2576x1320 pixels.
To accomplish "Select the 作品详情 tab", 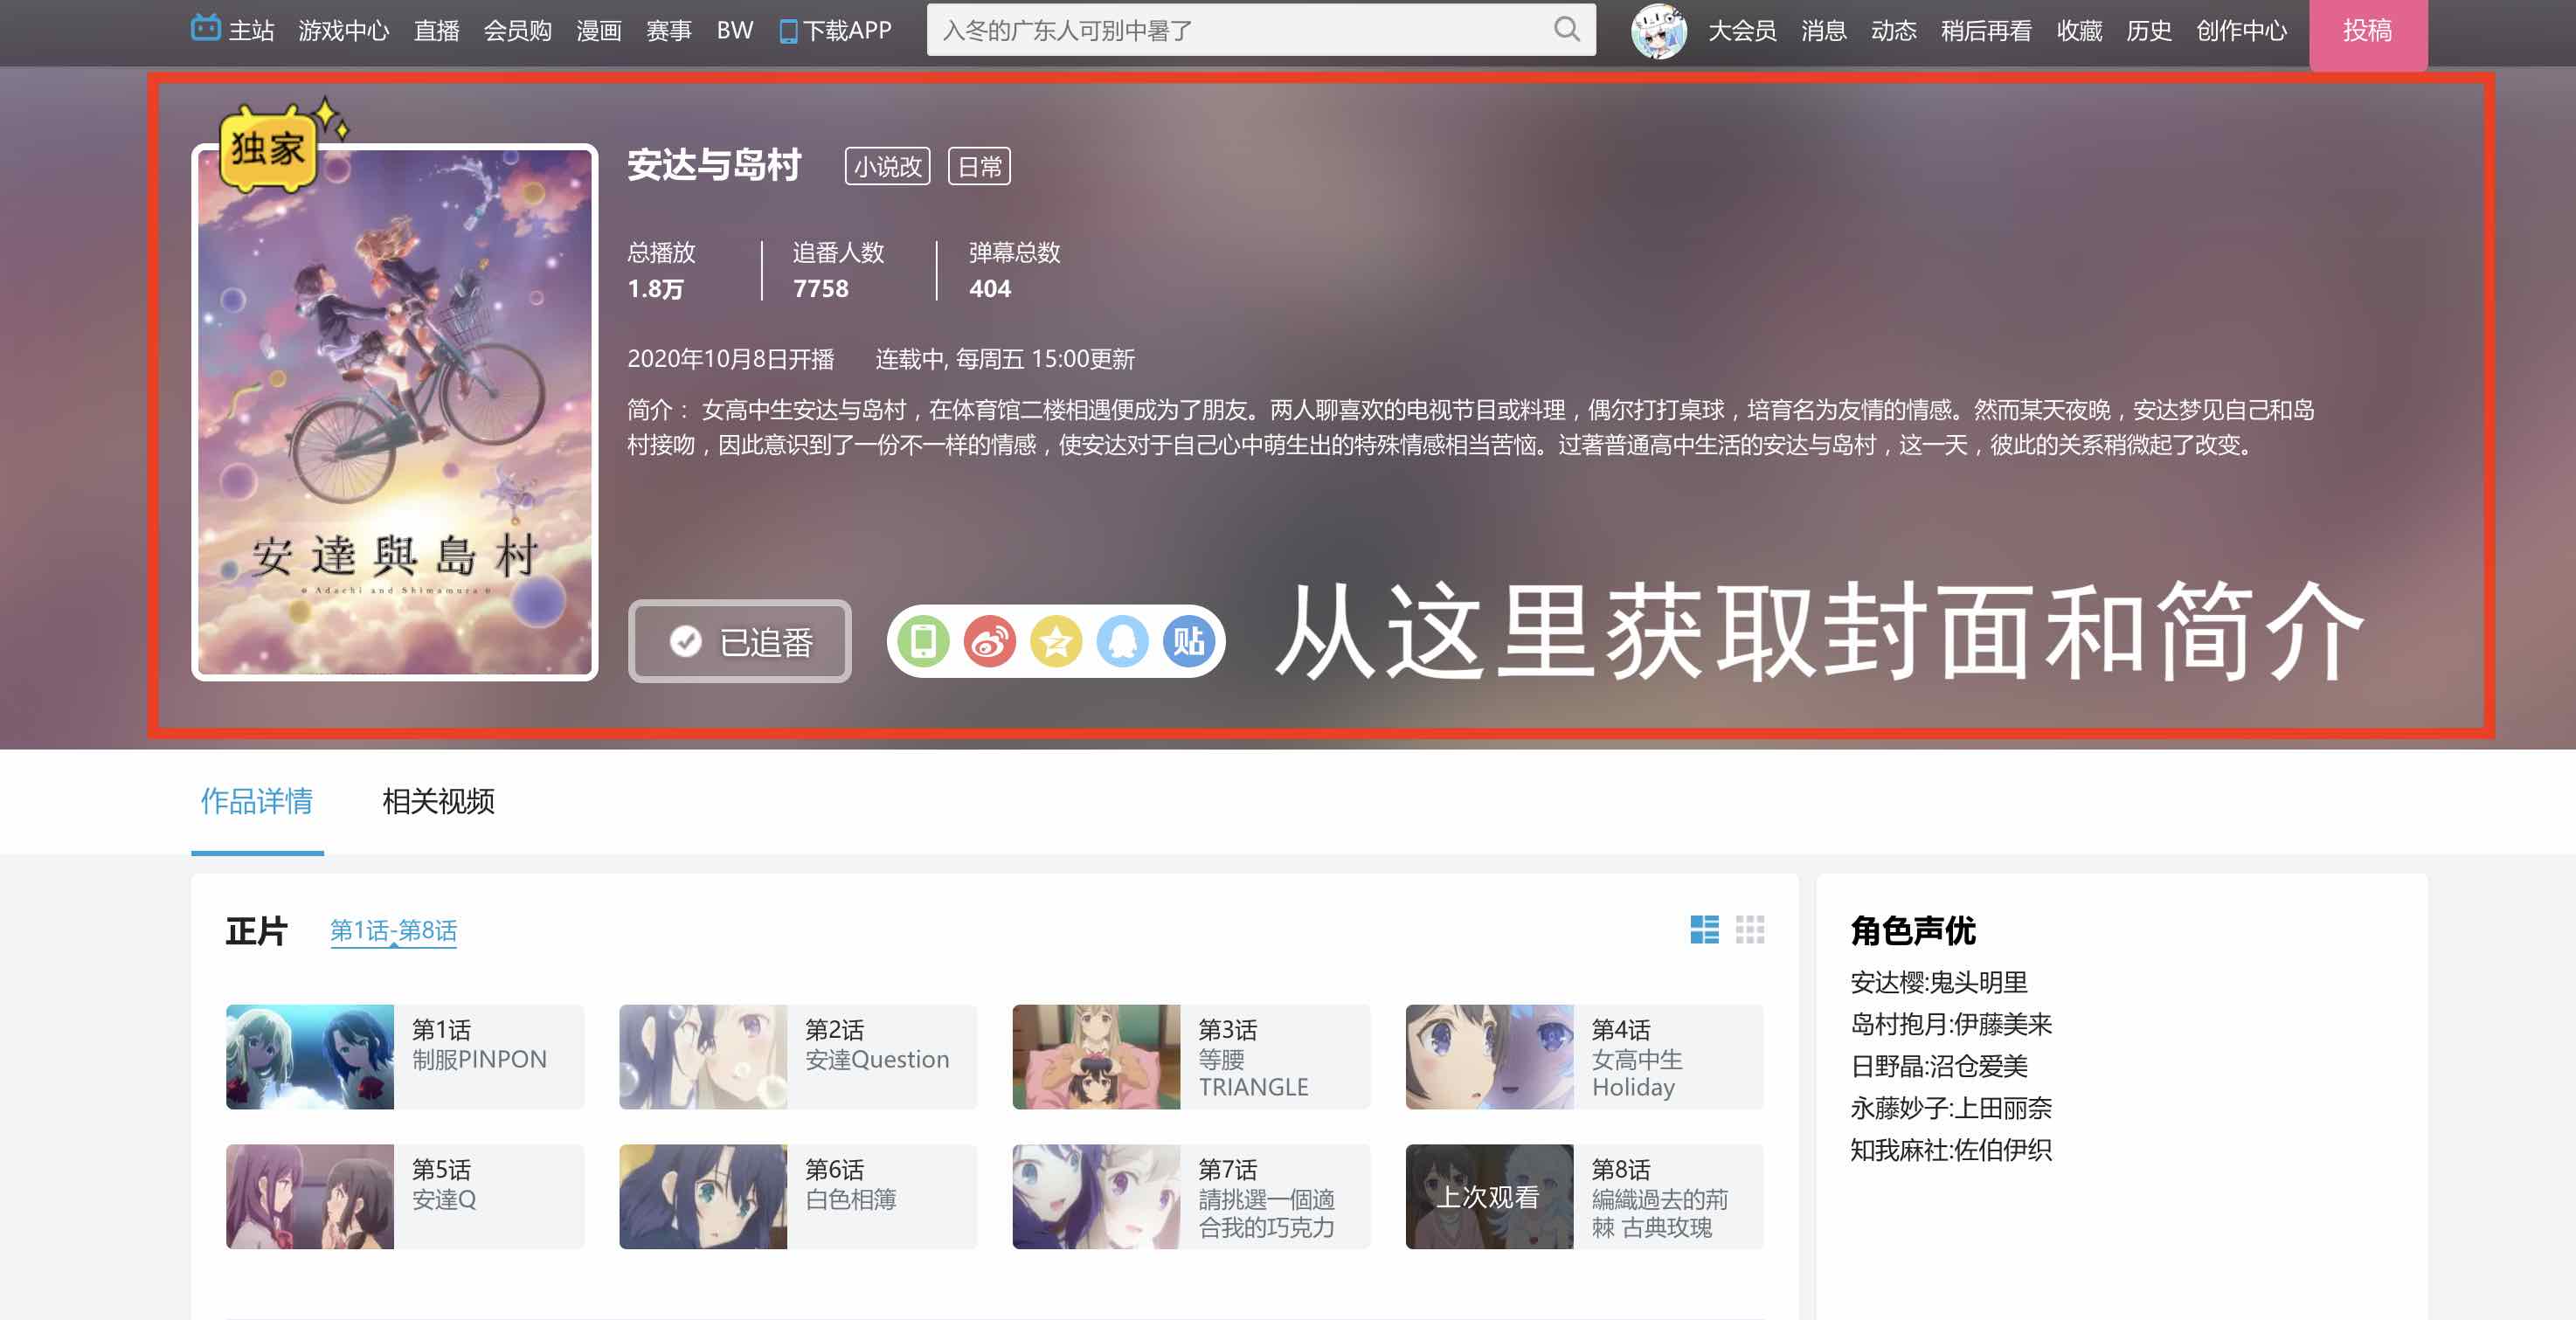I will [257, 801].
